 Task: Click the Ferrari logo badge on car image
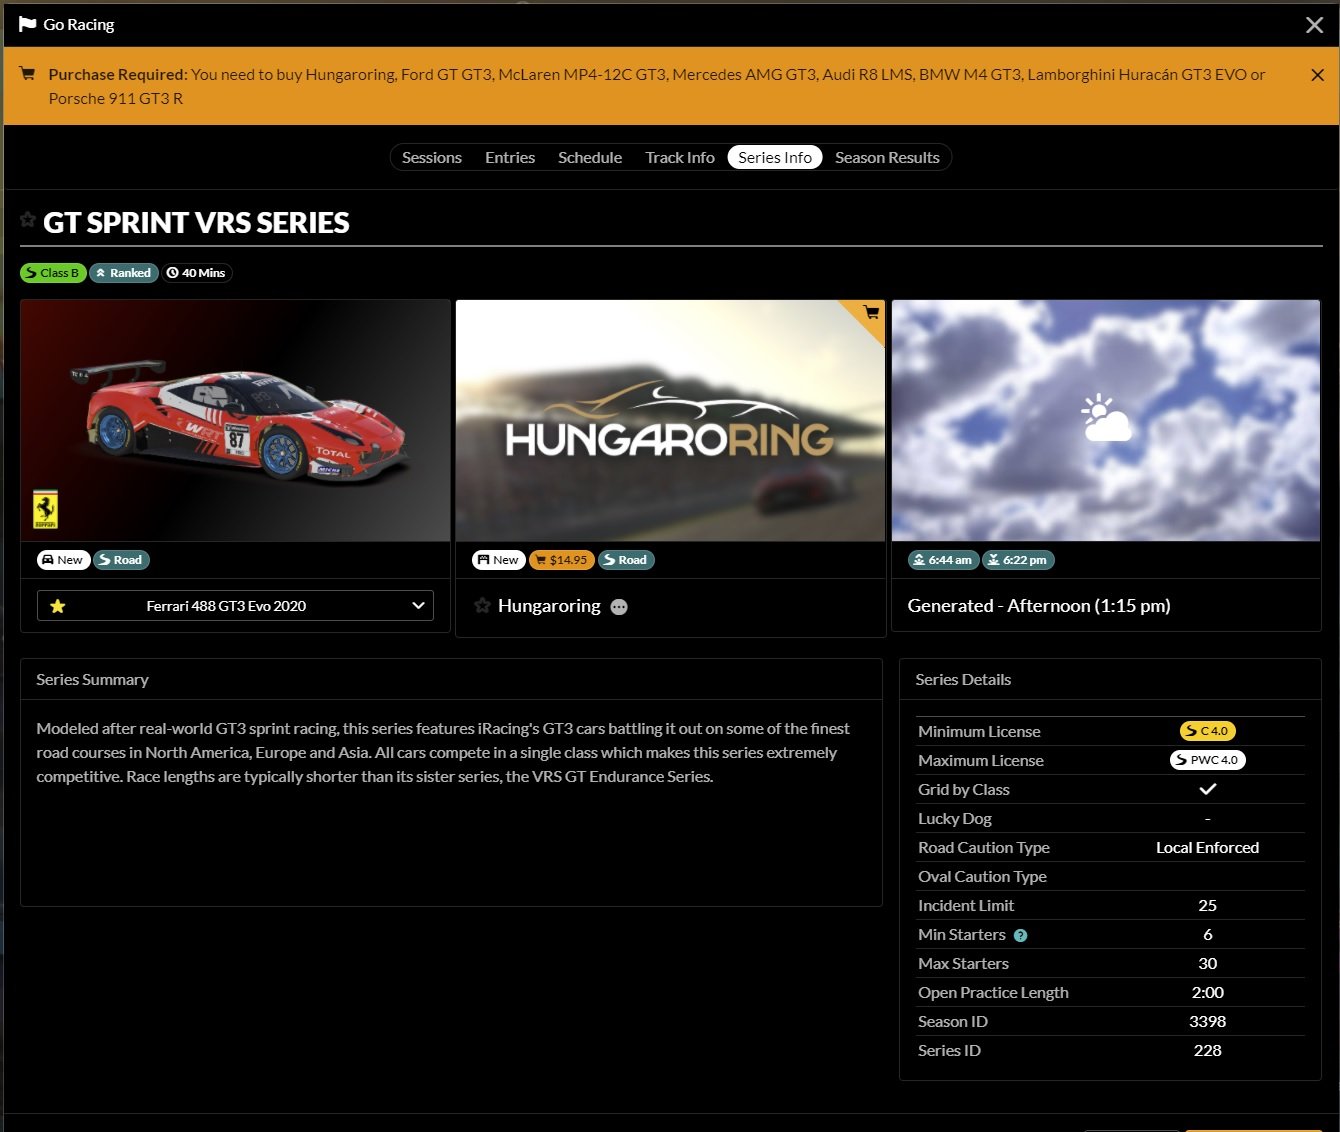(x=46, y=509)
